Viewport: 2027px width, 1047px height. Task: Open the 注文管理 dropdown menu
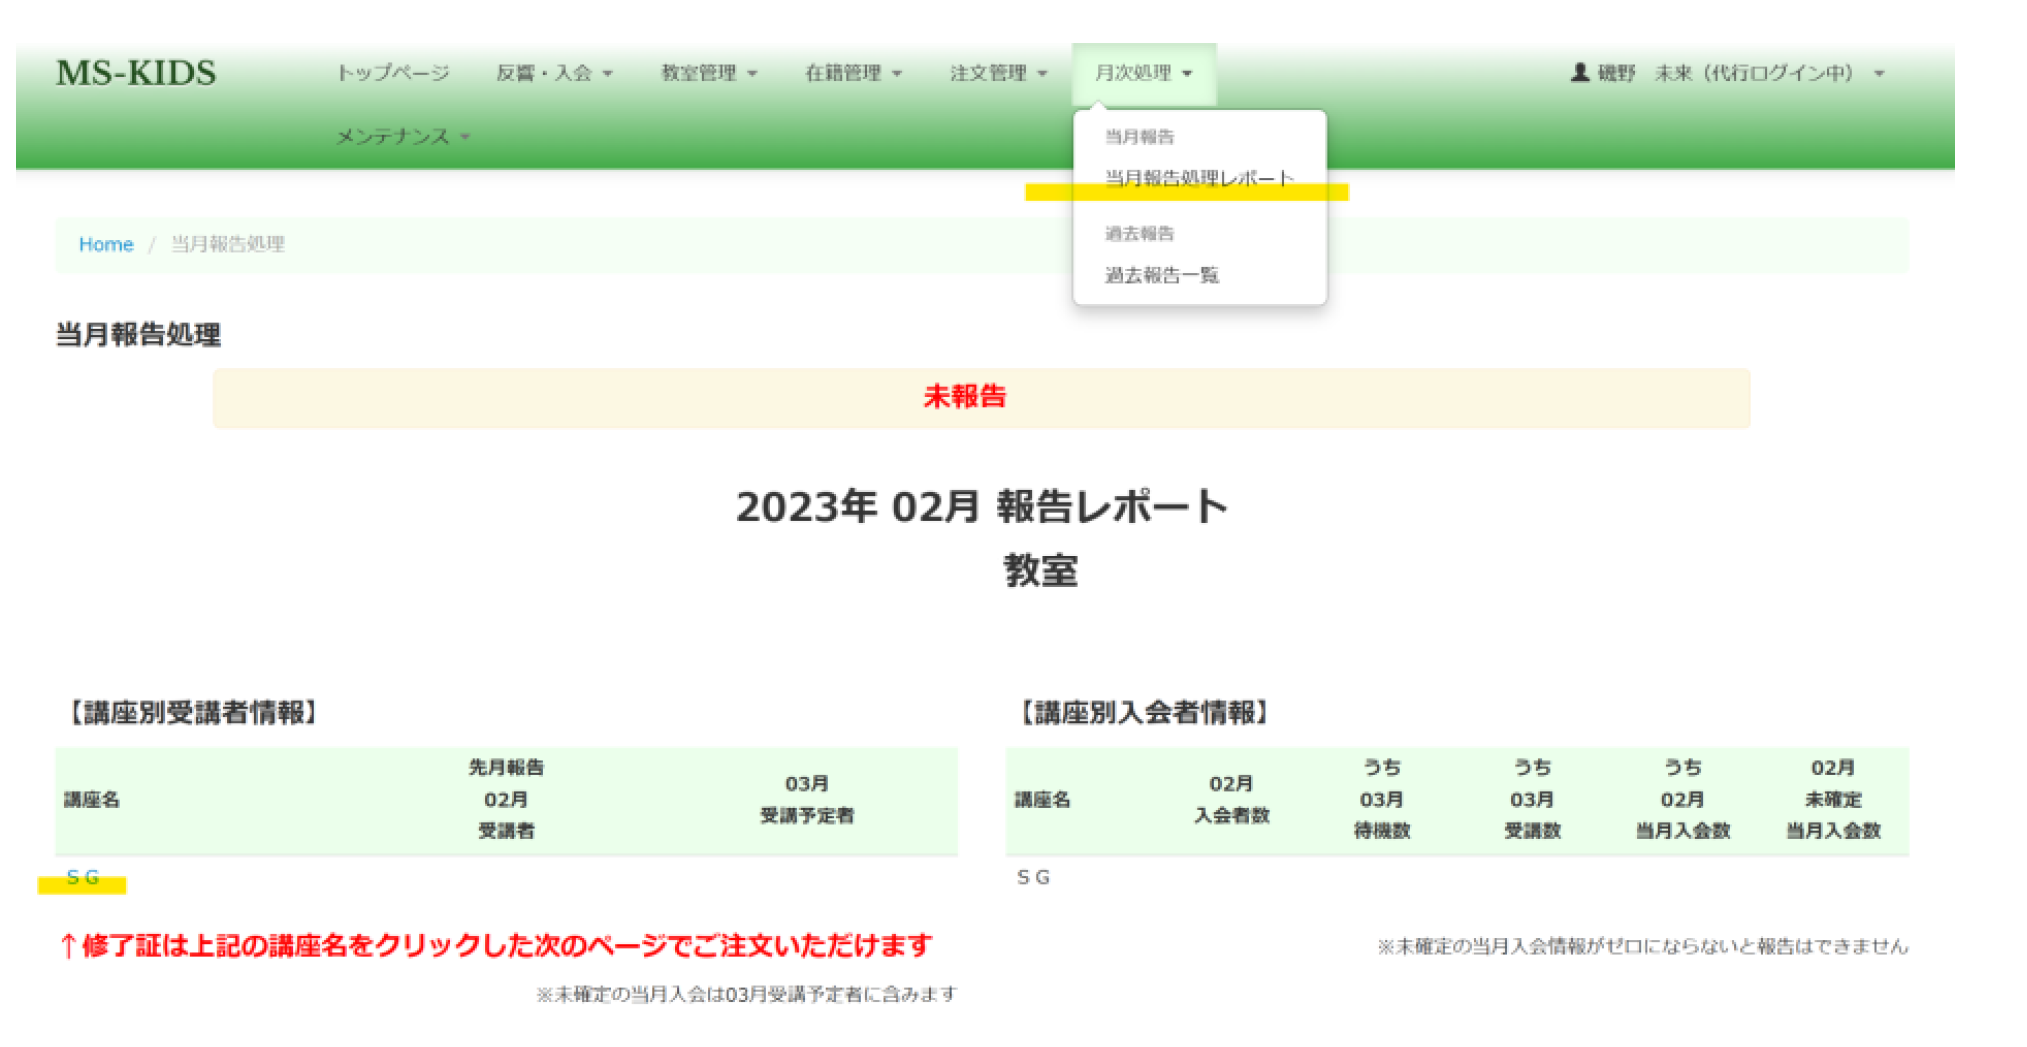coord(998,73)
